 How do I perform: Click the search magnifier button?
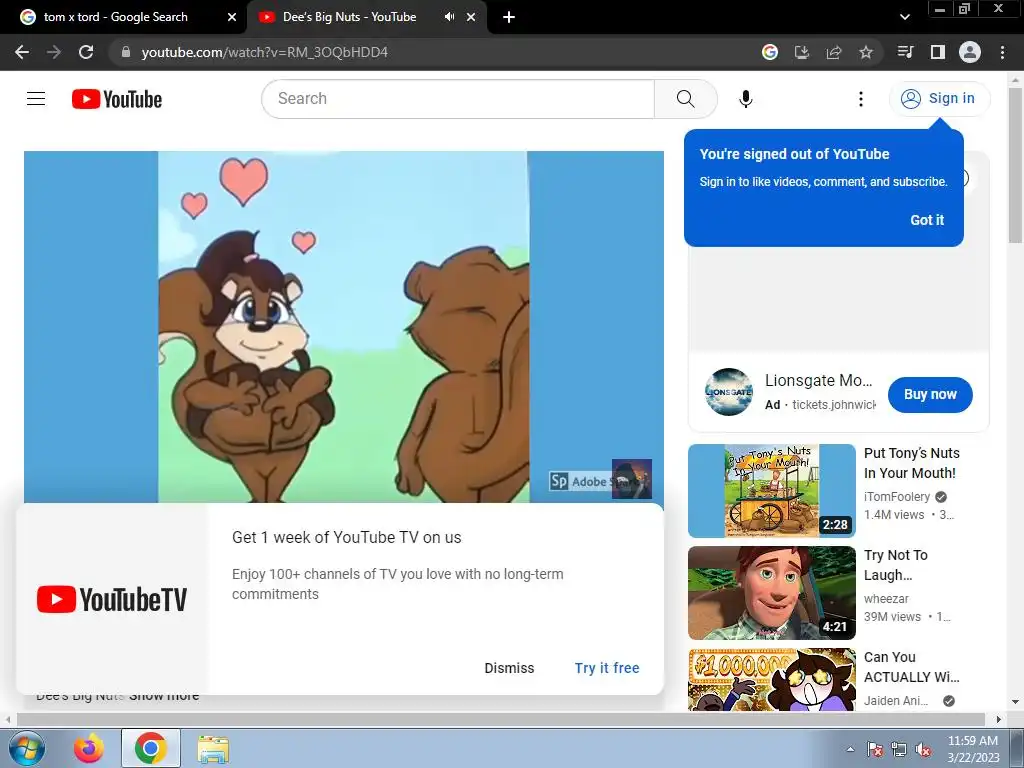685,99
